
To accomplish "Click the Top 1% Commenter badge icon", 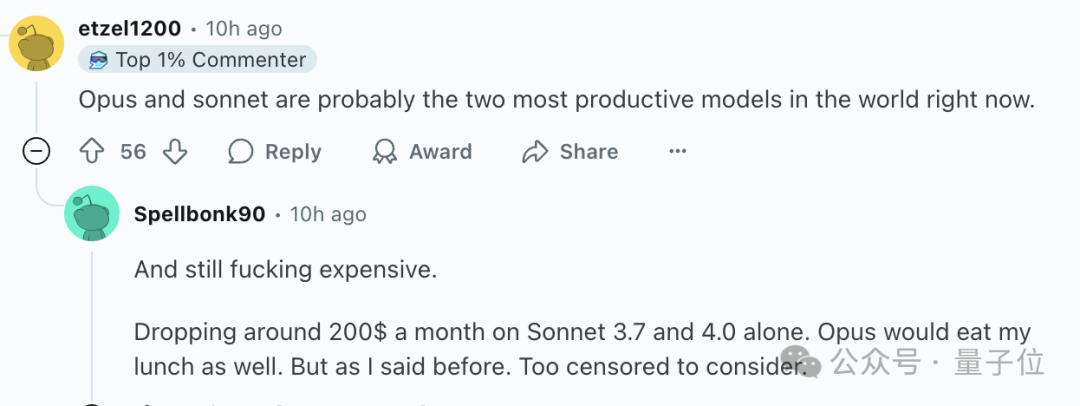I will pyautogui.click(x=98, y=61).
